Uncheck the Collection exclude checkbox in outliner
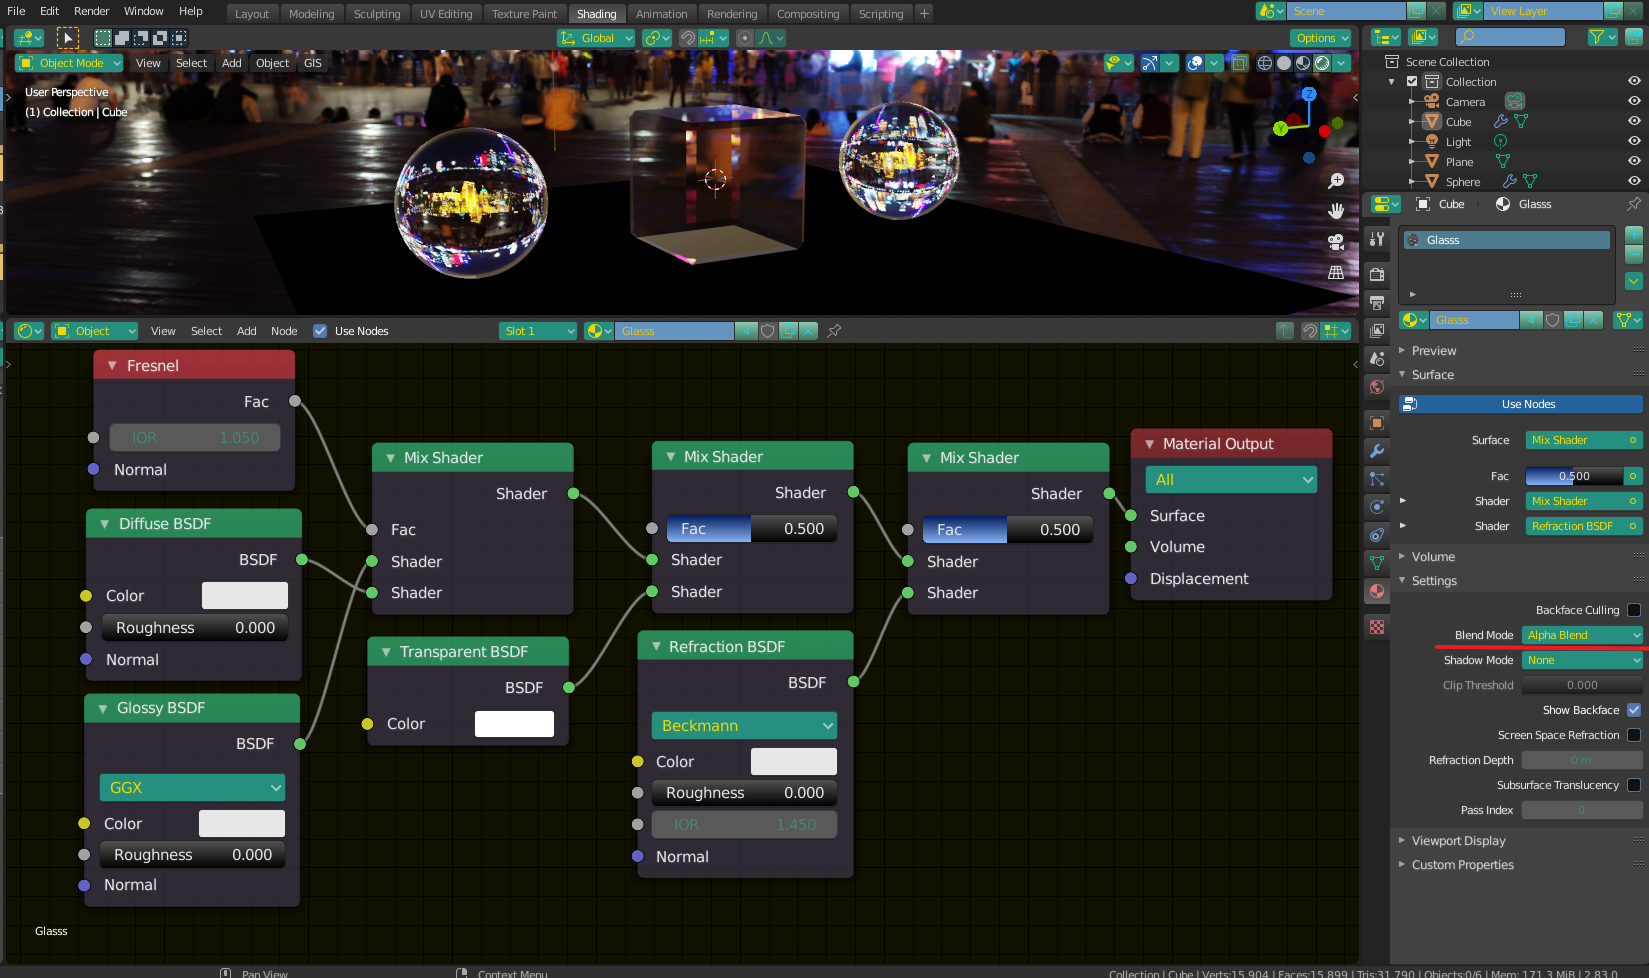The image size is (1649, 978). point(1412,81)
